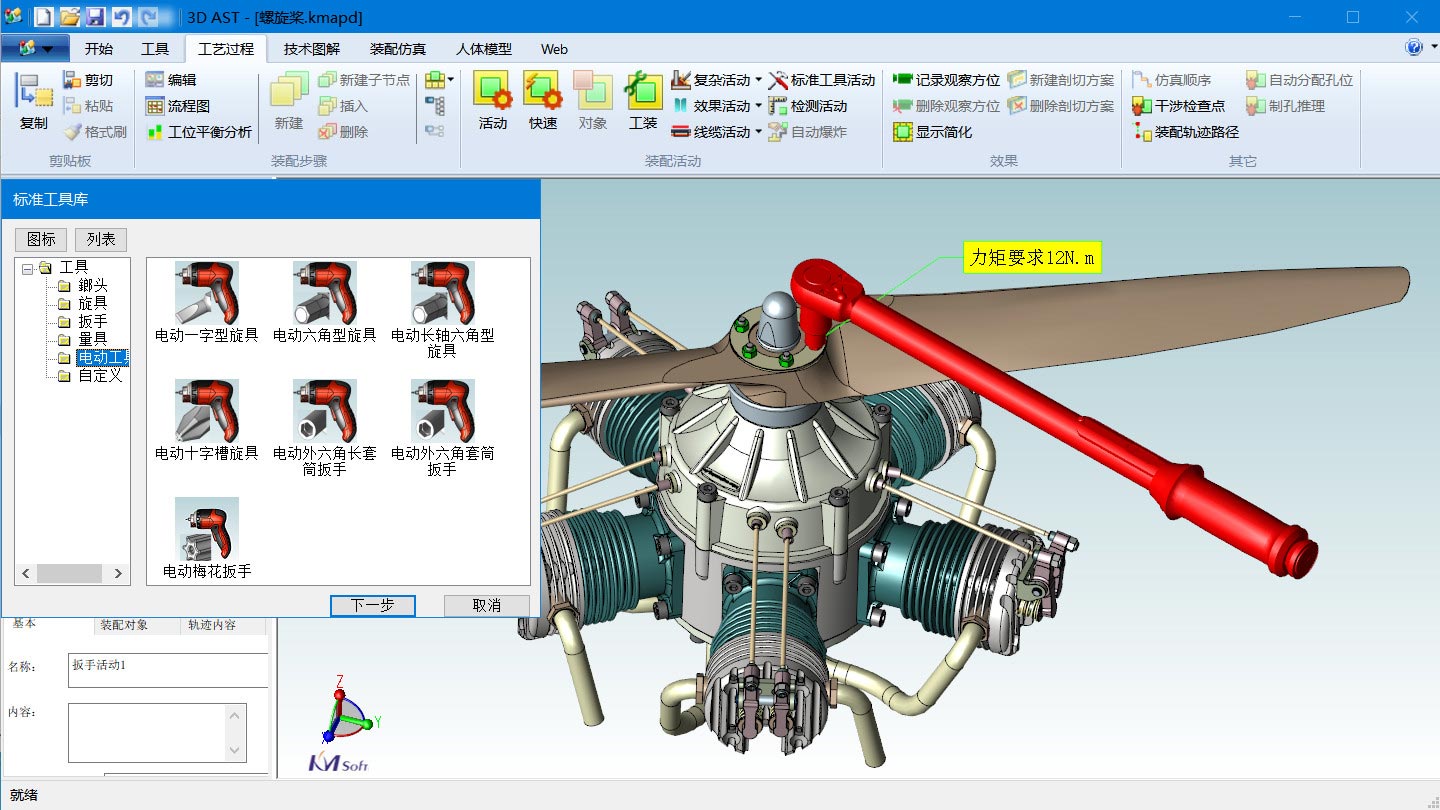Expand the 效果活动 dropdown
1440x810 pixels.
(x=760, y=105)
